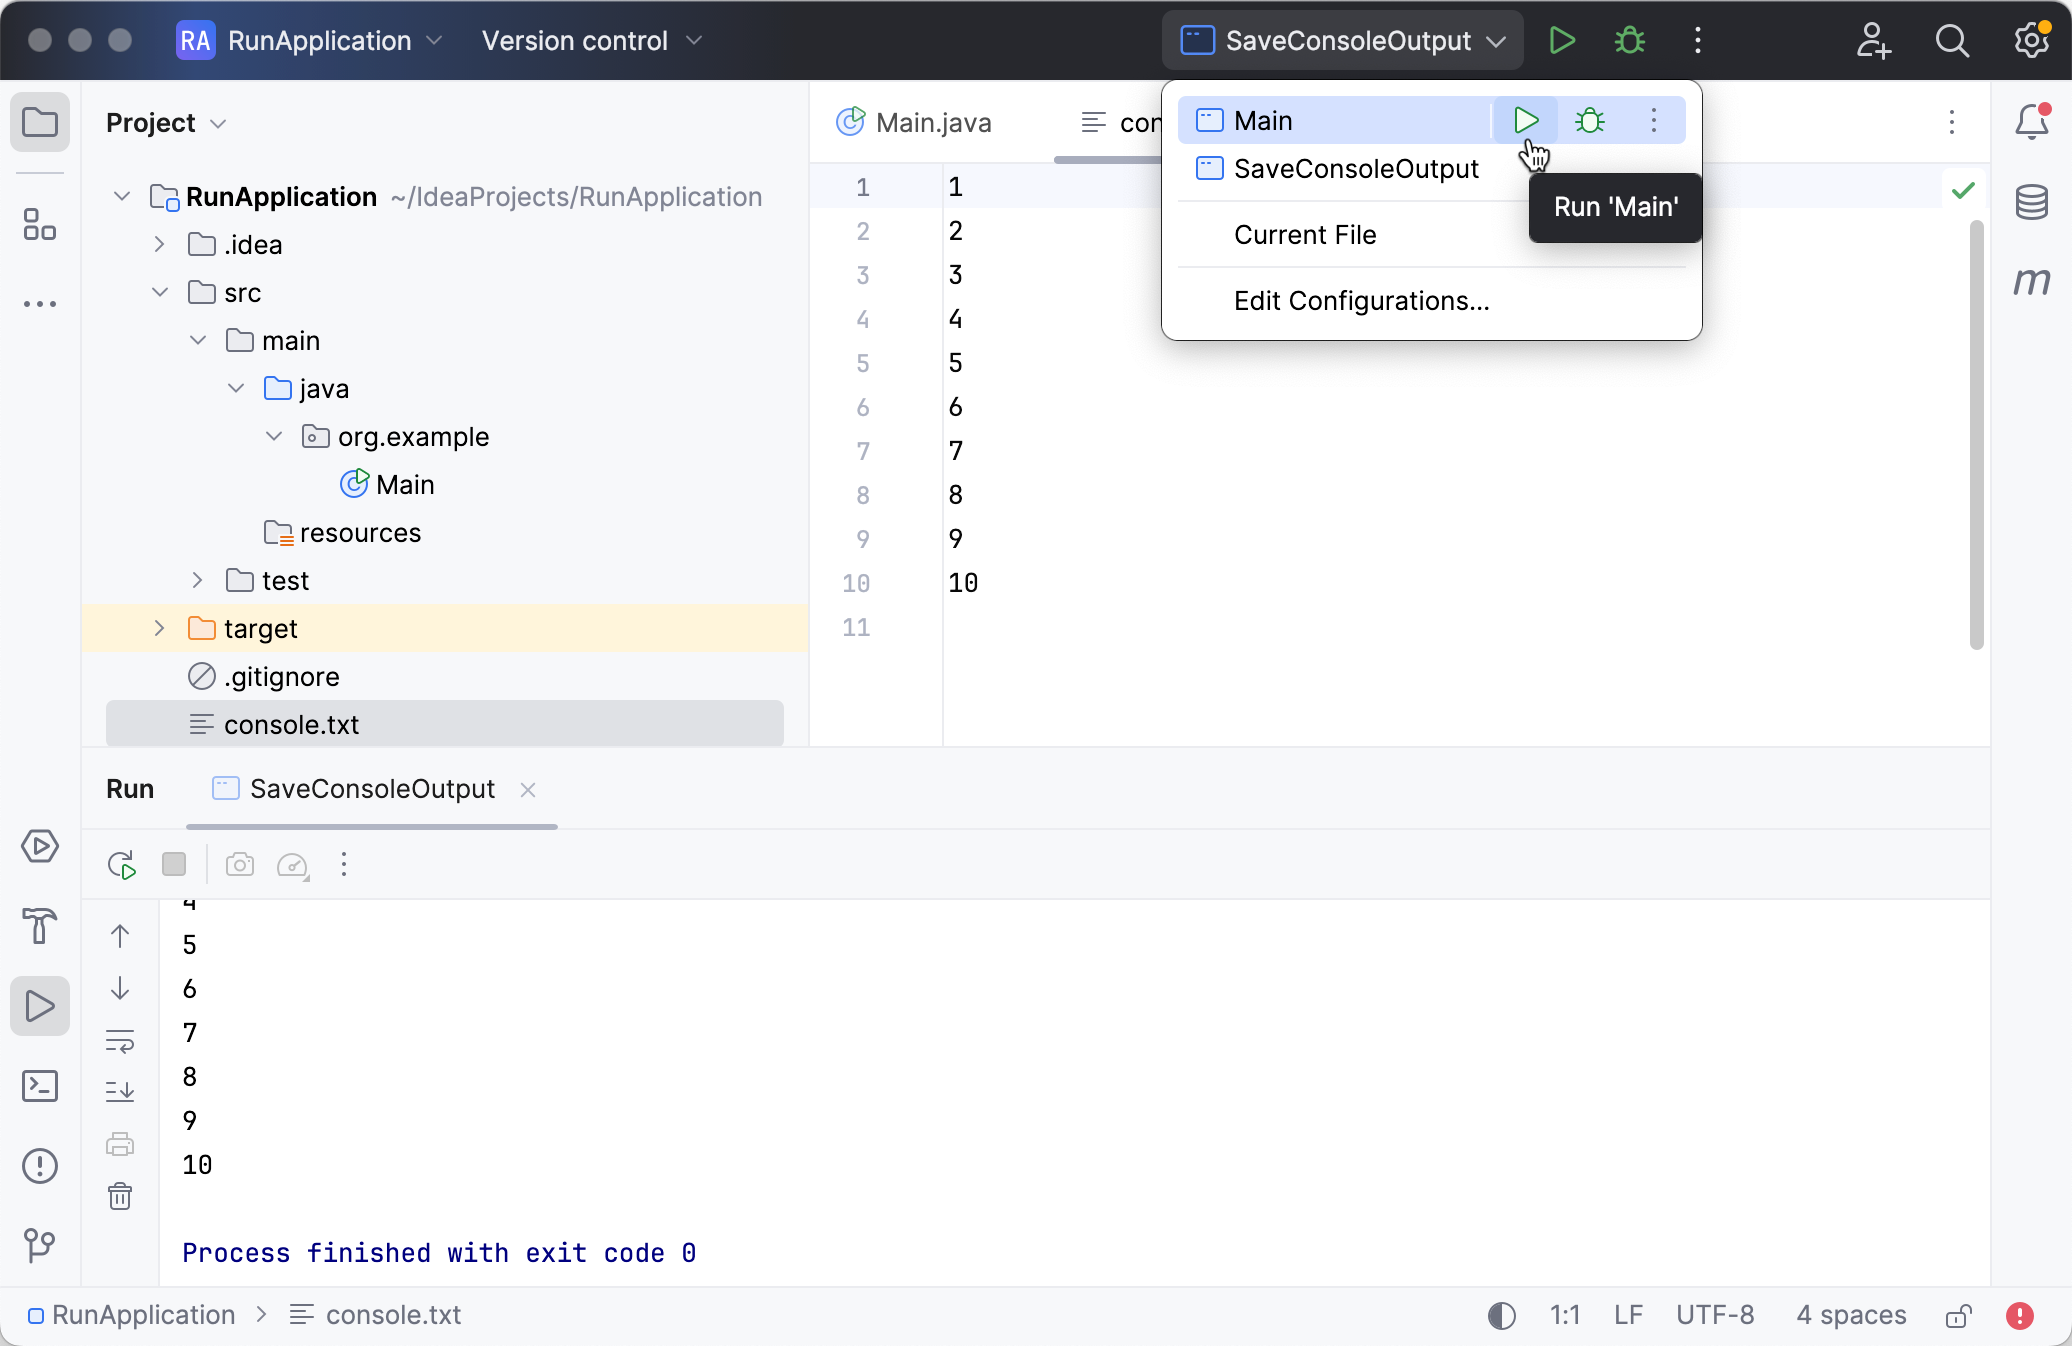Screen dimensions: 2072x1346
Task: Click the Rerun SaveConsoleOutput icon
Action: click(121, 864)
